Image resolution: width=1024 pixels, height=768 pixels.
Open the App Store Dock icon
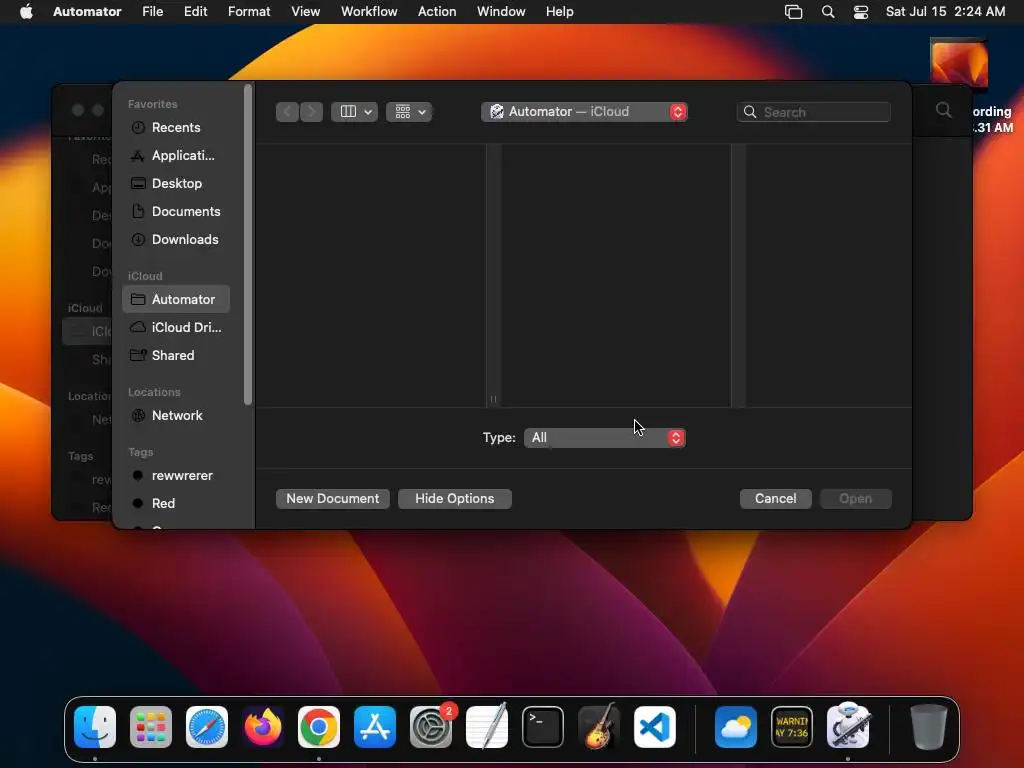click(x=375, y=727)
